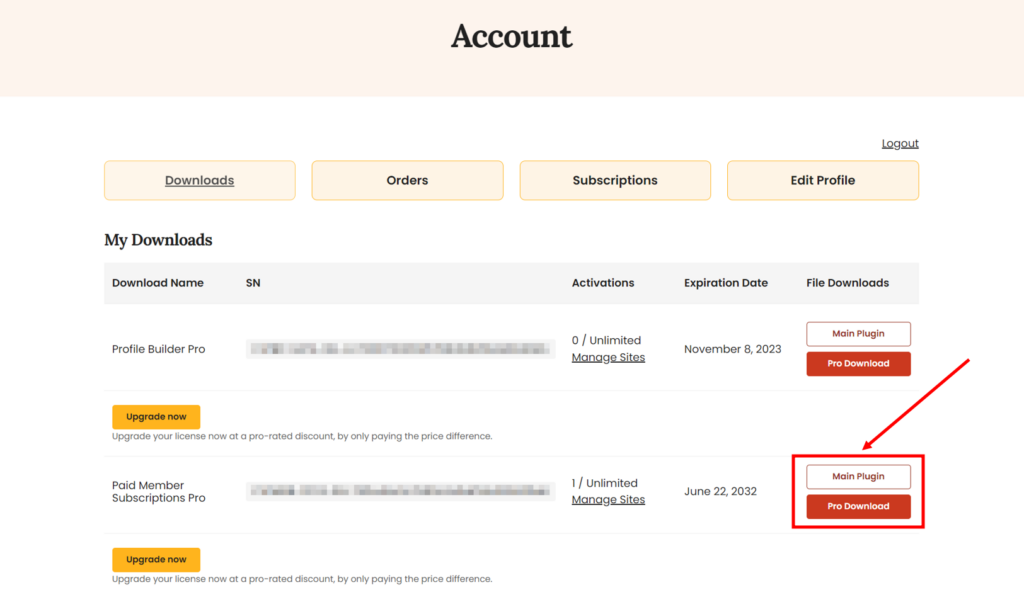Click the Paid Member Subscriptions Pro name
The image size is (1024, 602).
[x=158, y=492]
